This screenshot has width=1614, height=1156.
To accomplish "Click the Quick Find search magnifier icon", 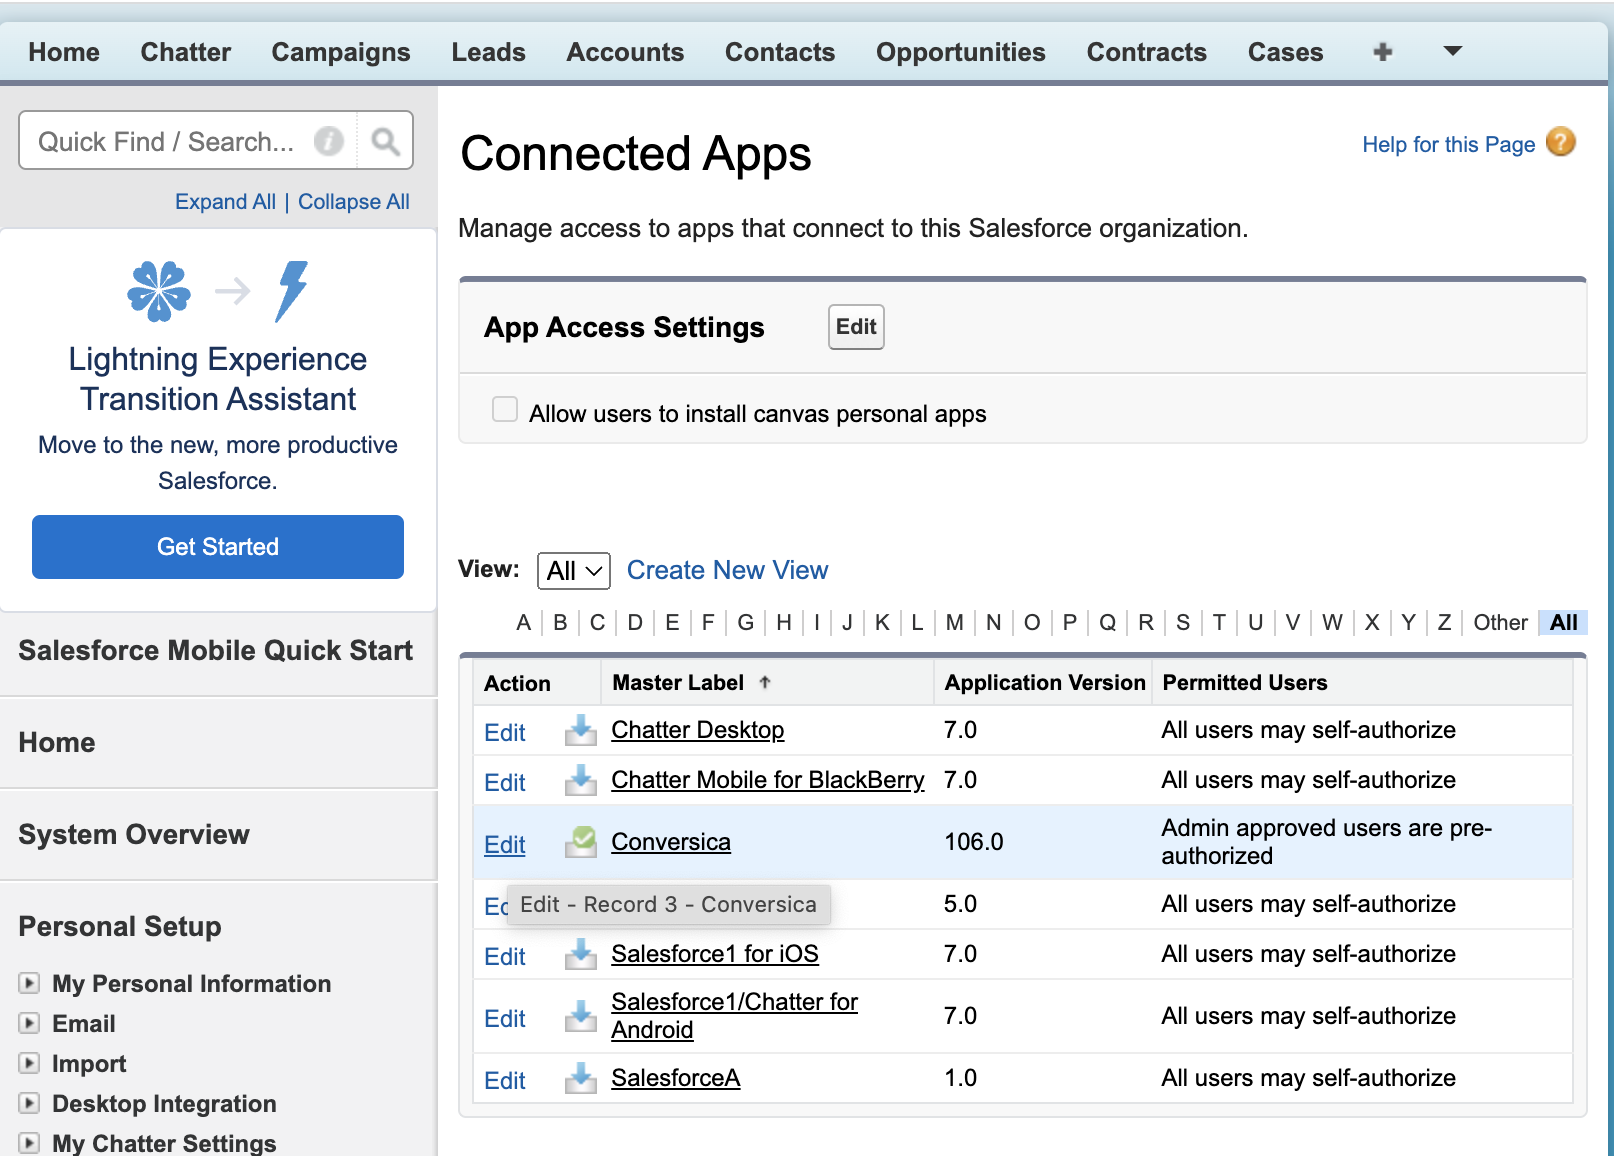I will (x=385, y=141).
